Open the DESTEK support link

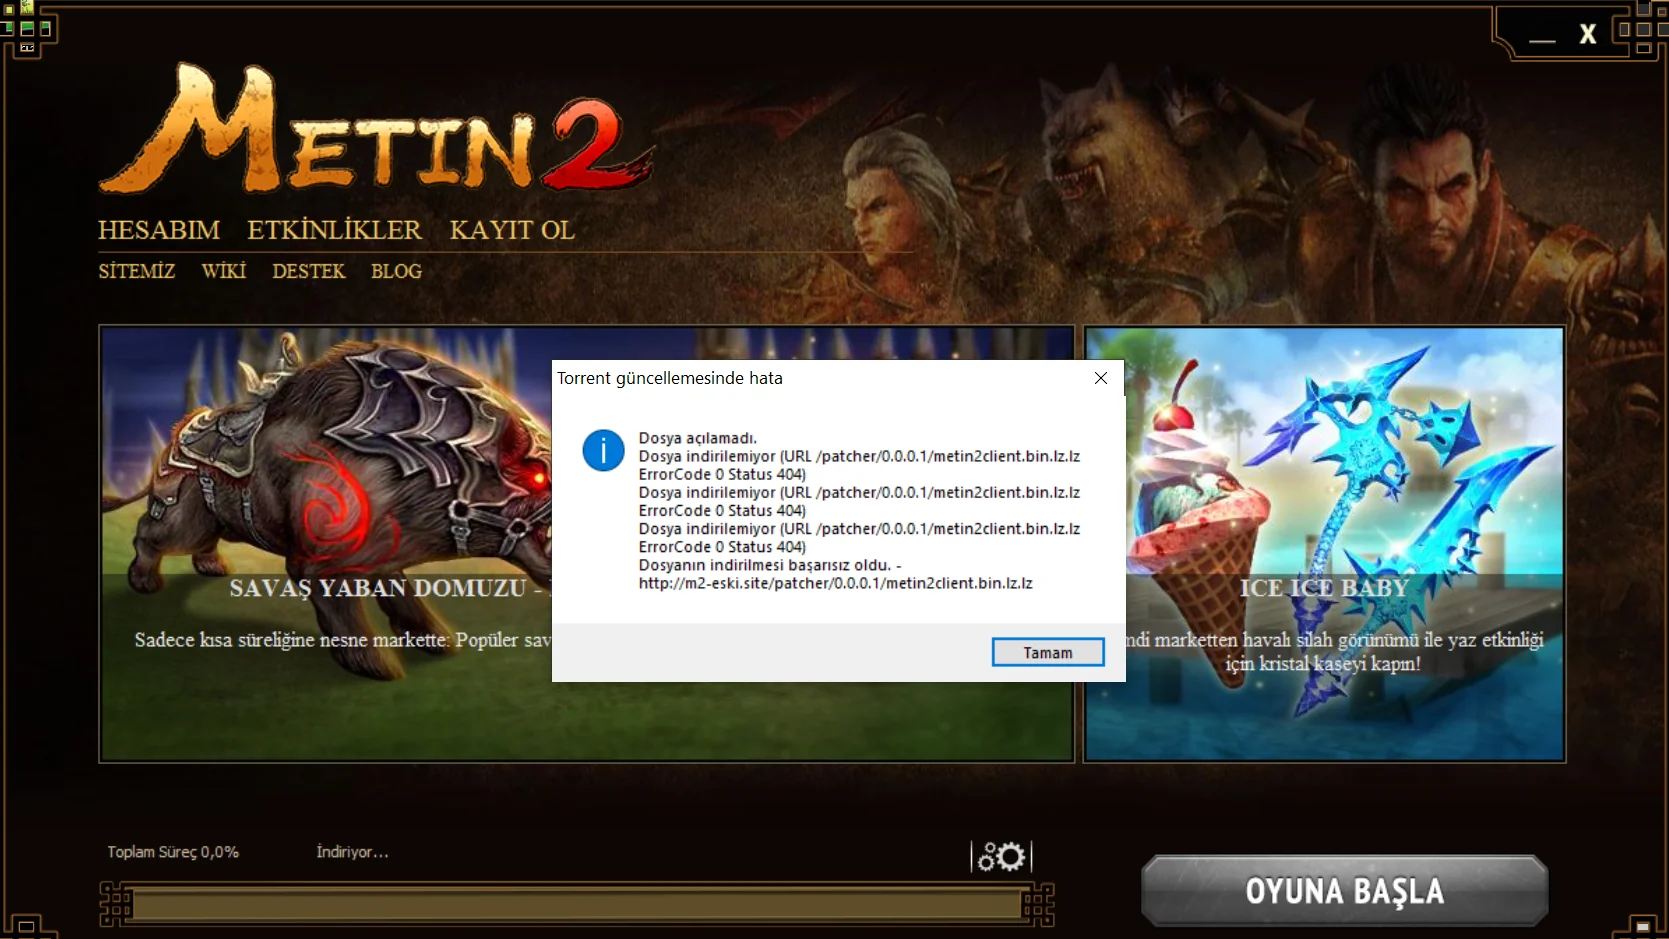click(x=308, y=271)
